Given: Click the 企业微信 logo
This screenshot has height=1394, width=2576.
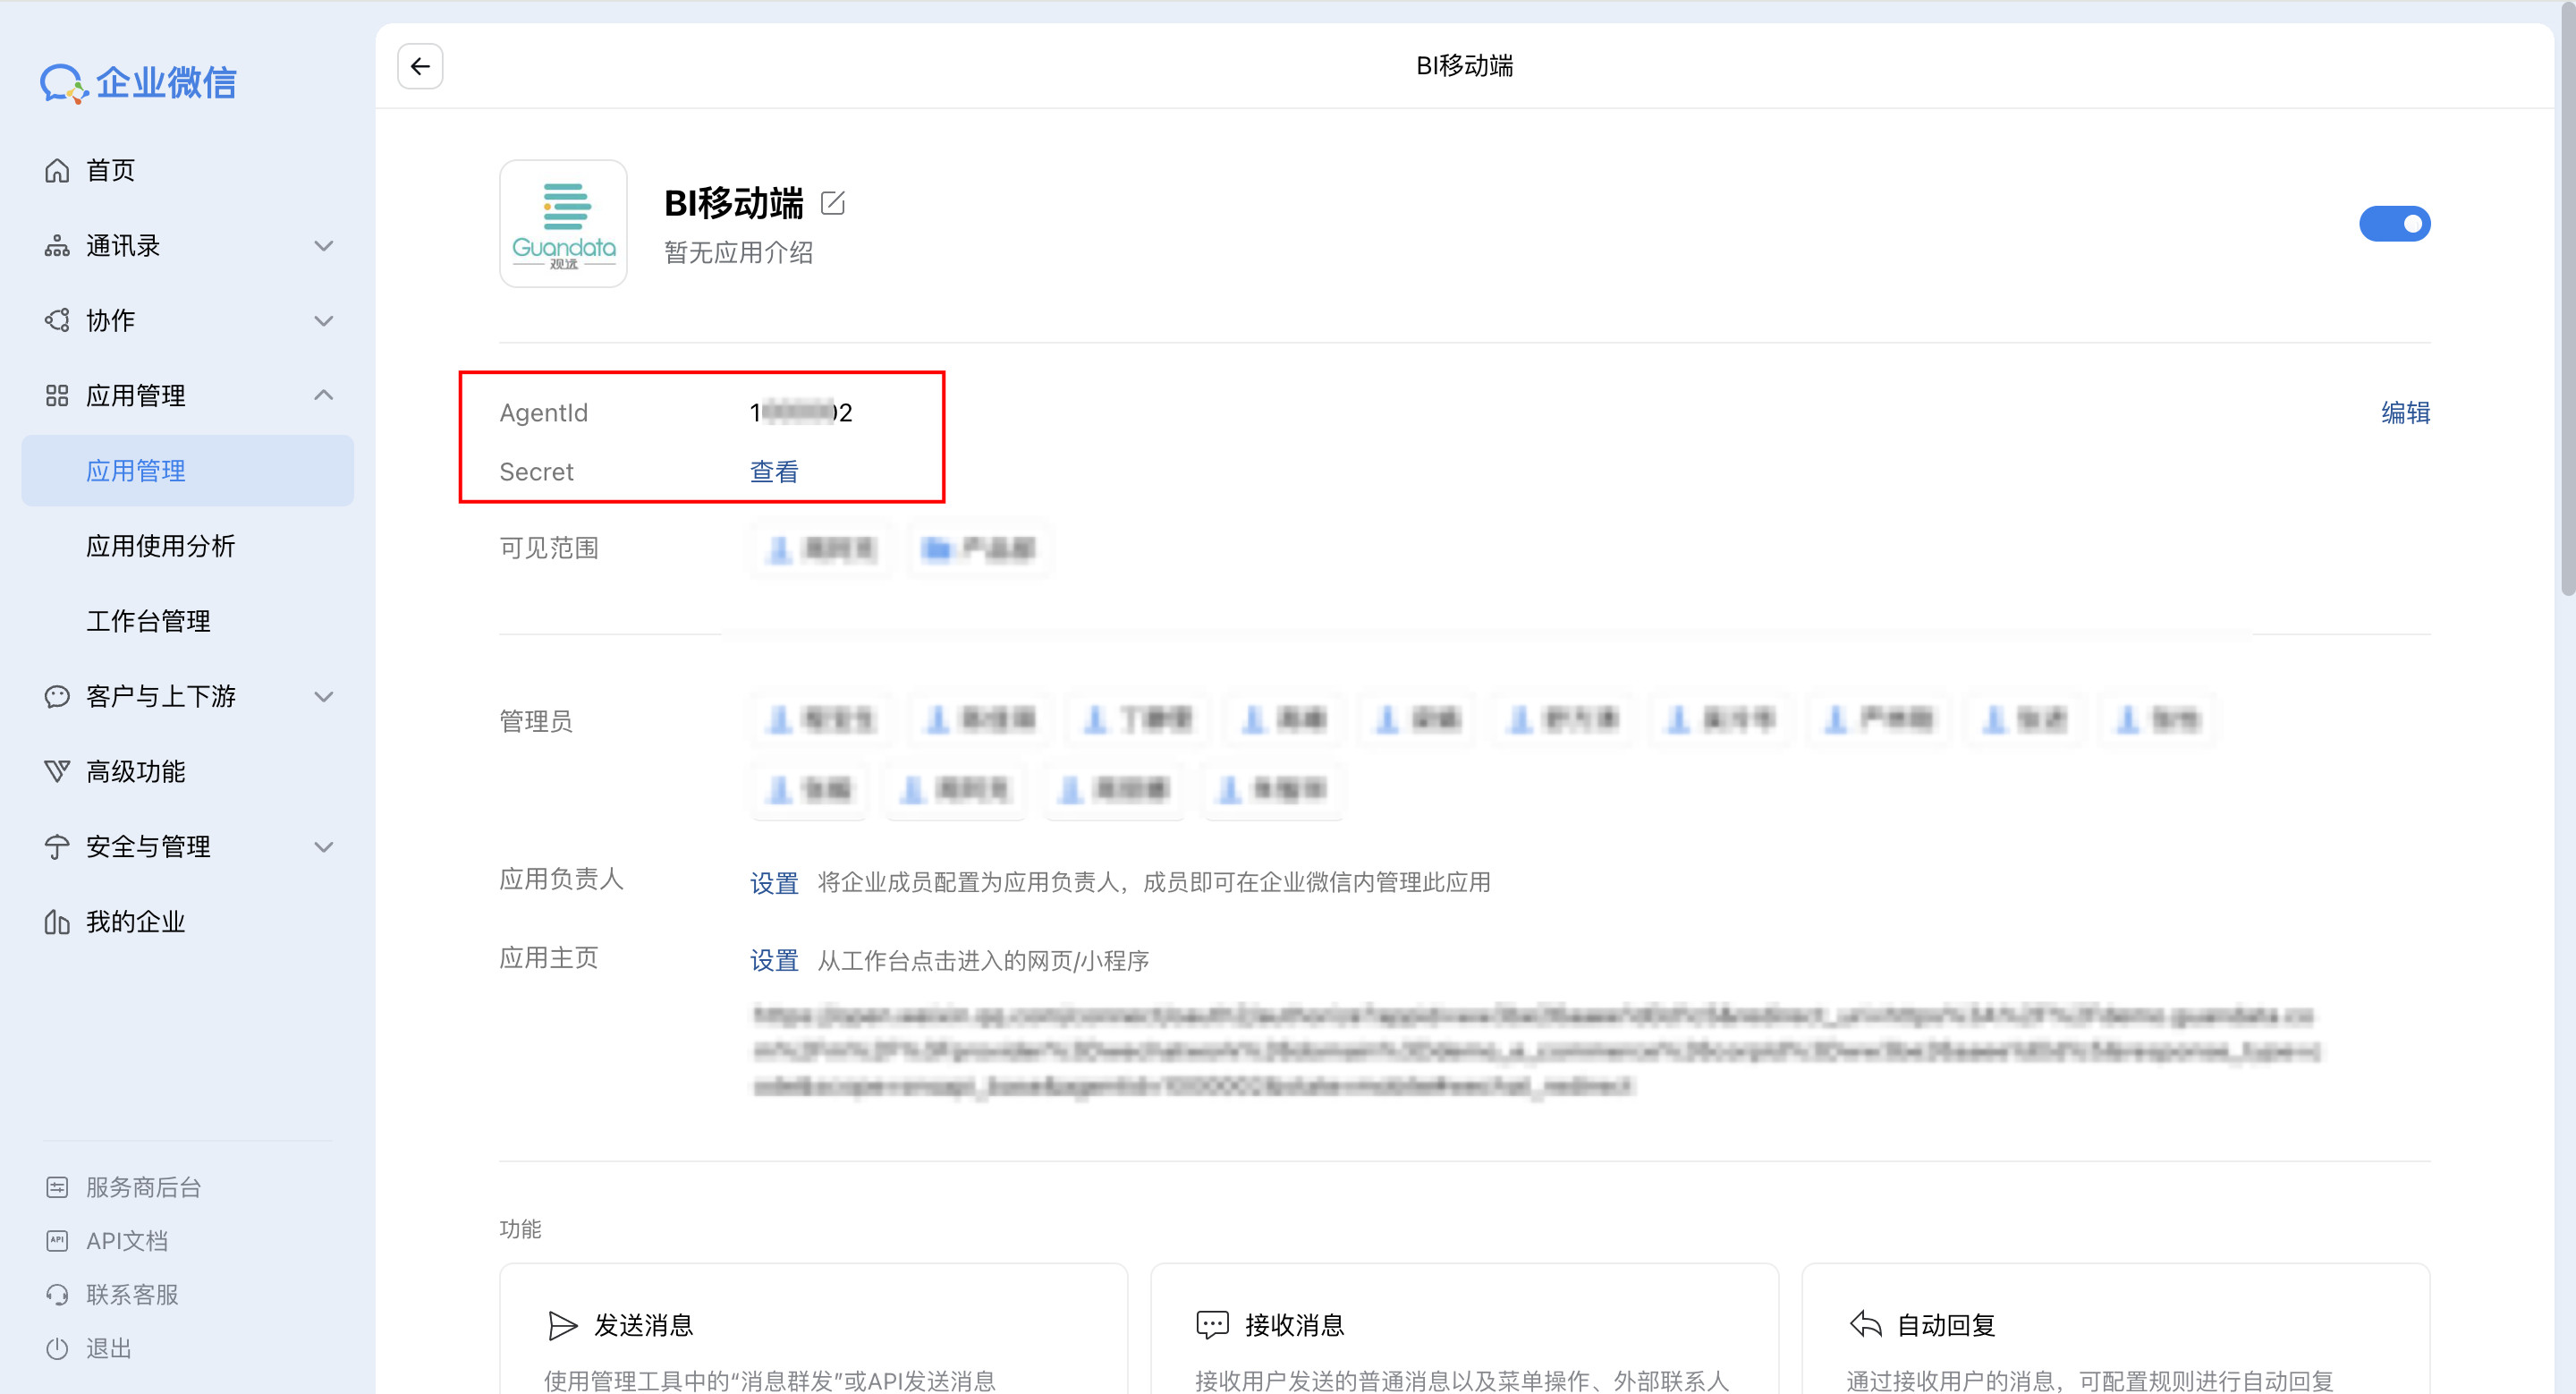Looking at the screenshot, I should click(138, 83).
